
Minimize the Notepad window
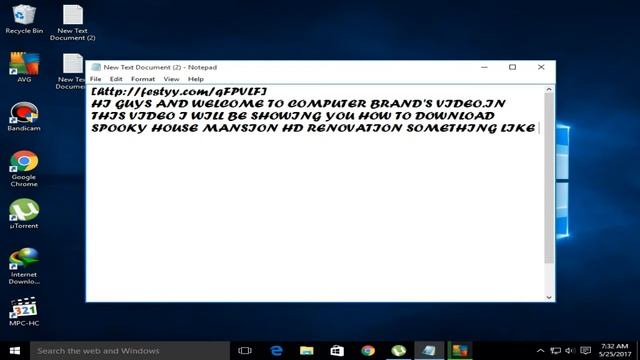[484, 67]
